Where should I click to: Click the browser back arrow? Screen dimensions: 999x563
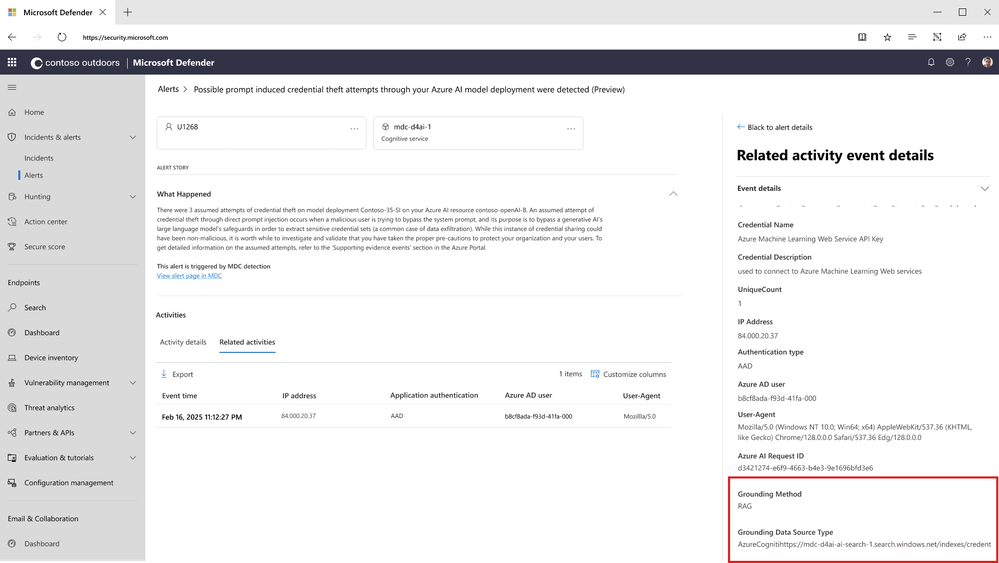tap(12, 37)
